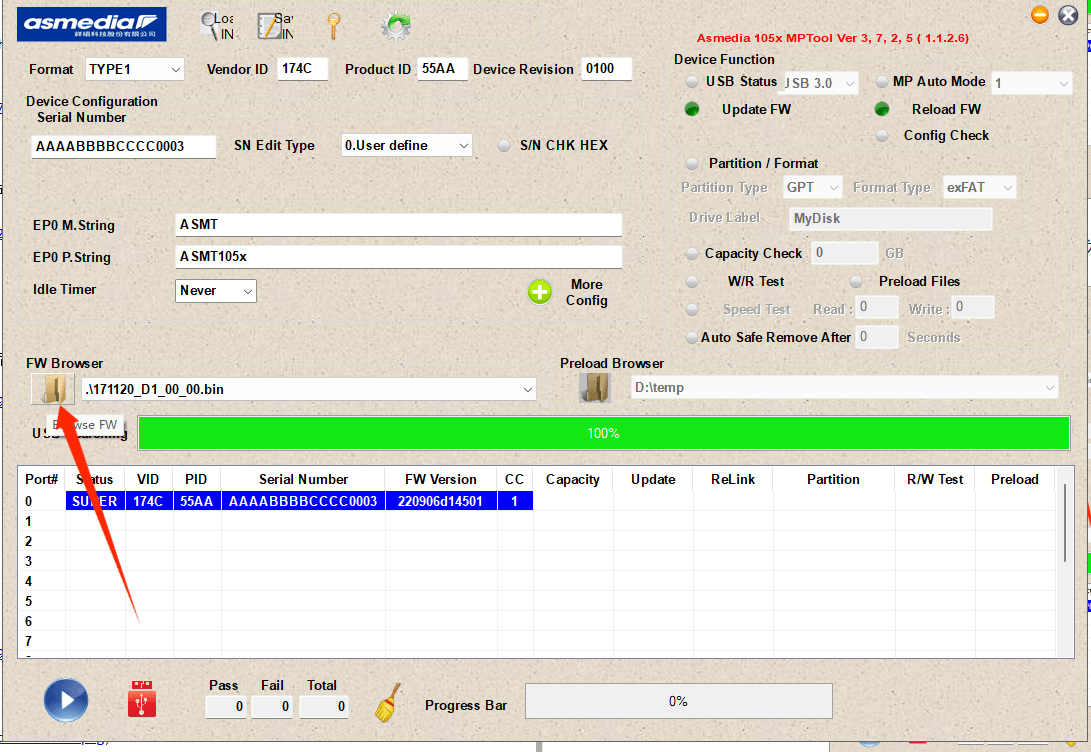Click the Capacity column header
1091x752 pixels.
573,479
